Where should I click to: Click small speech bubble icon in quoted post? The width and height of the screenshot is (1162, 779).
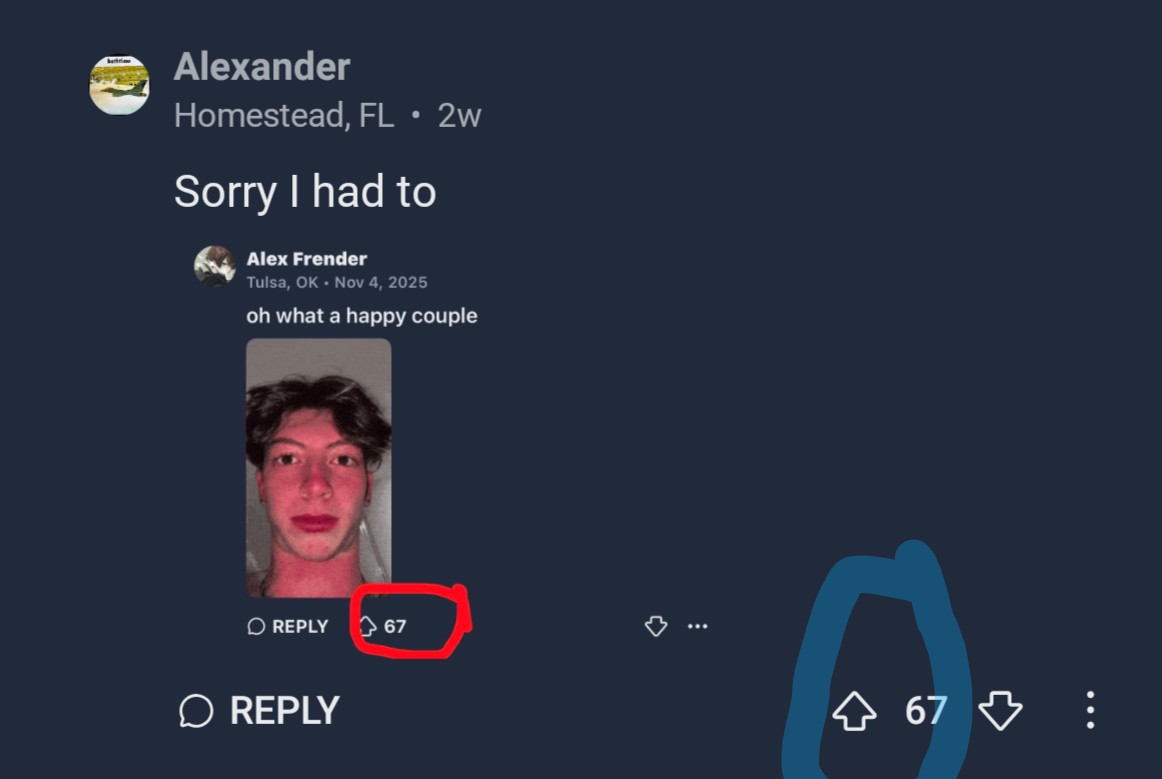click(256, 626)
